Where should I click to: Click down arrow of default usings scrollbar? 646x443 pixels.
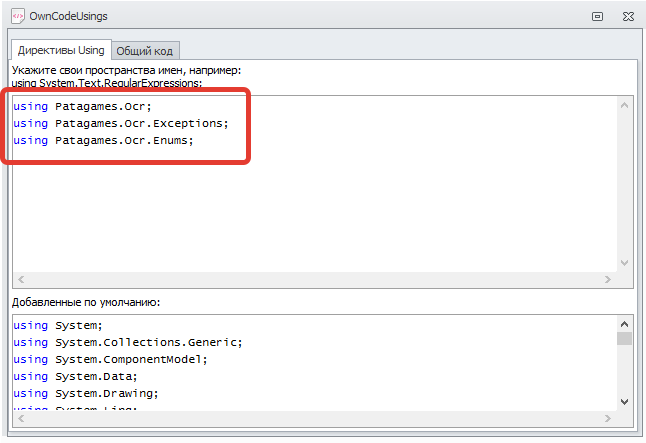pyautogui.click(x=624, y=402)
